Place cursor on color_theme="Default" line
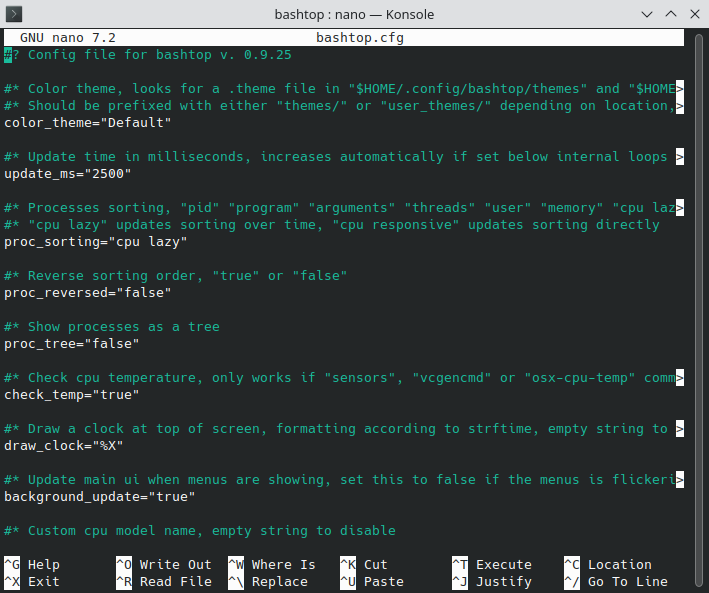This screenshot has width=709, height=593. click(88, 123)
